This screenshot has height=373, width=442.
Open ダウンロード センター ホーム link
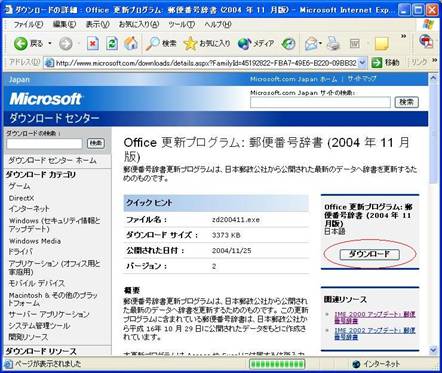coord(52,160)
